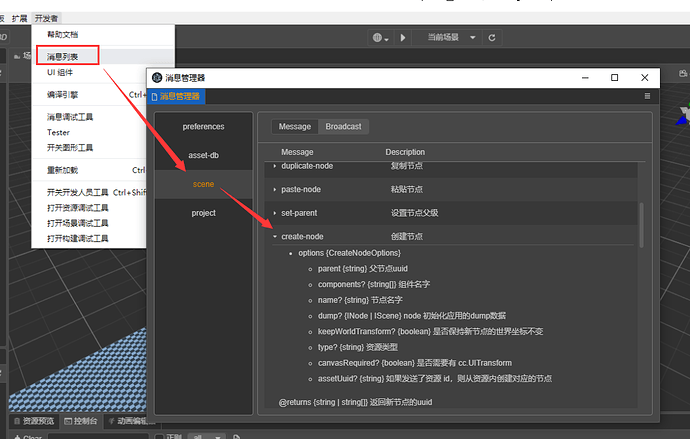This screenshot has width=690, height=439.
Task: Click the play preview button
Action: pyautogui.click(x=403, y=38)
